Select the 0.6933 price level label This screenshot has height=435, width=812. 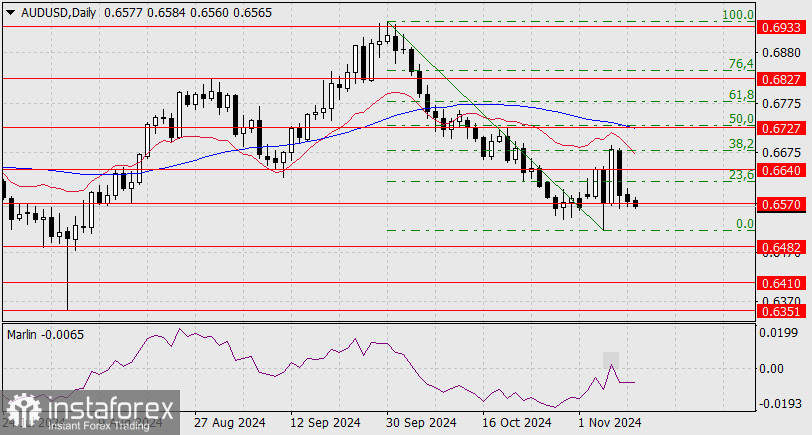[782, 27]
